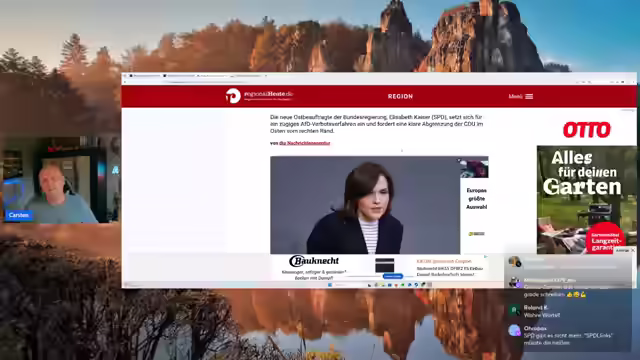Screen dimensions: 640x360
Task: Click the article photo of the woman
Action: [x=365, y=205]
